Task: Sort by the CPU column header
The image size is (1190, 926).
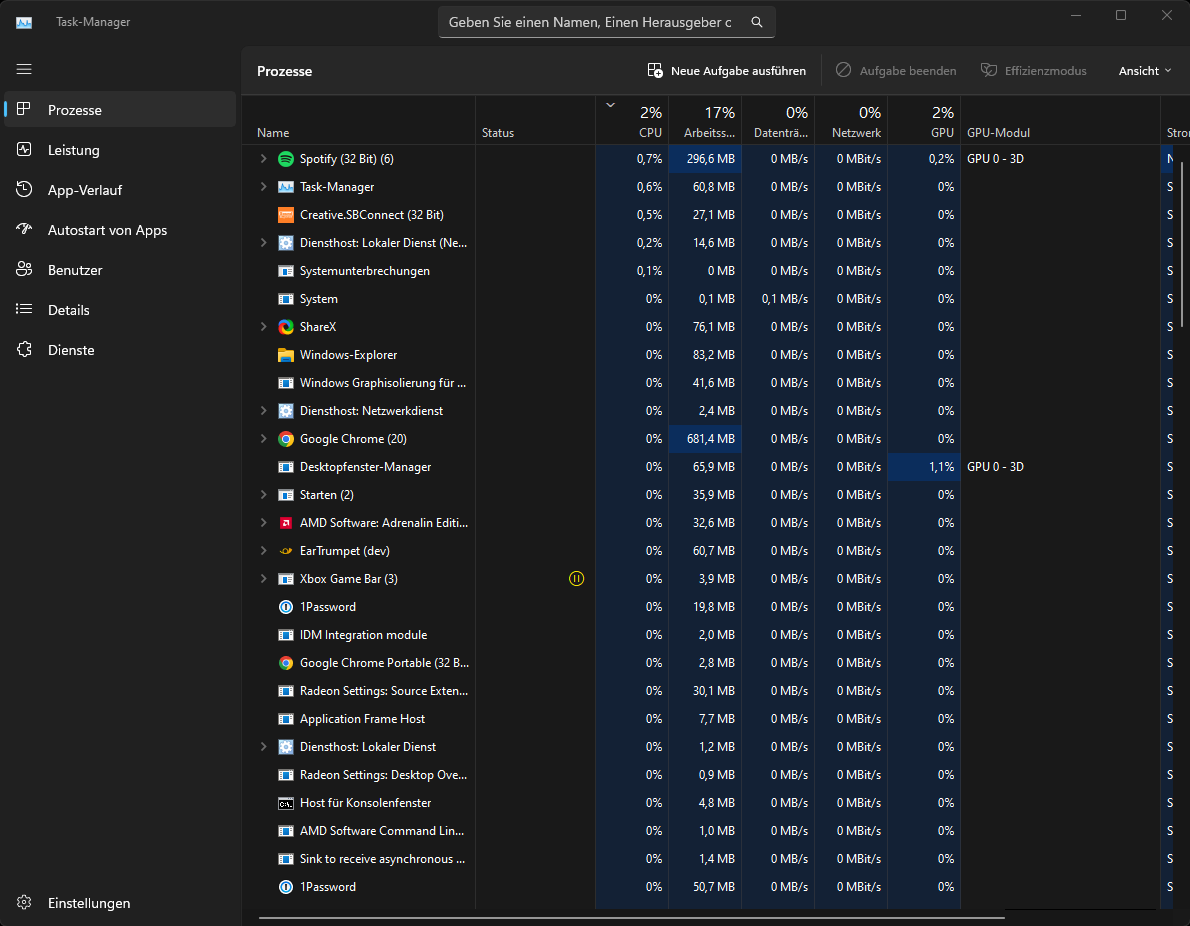Action: click(632, 121)
